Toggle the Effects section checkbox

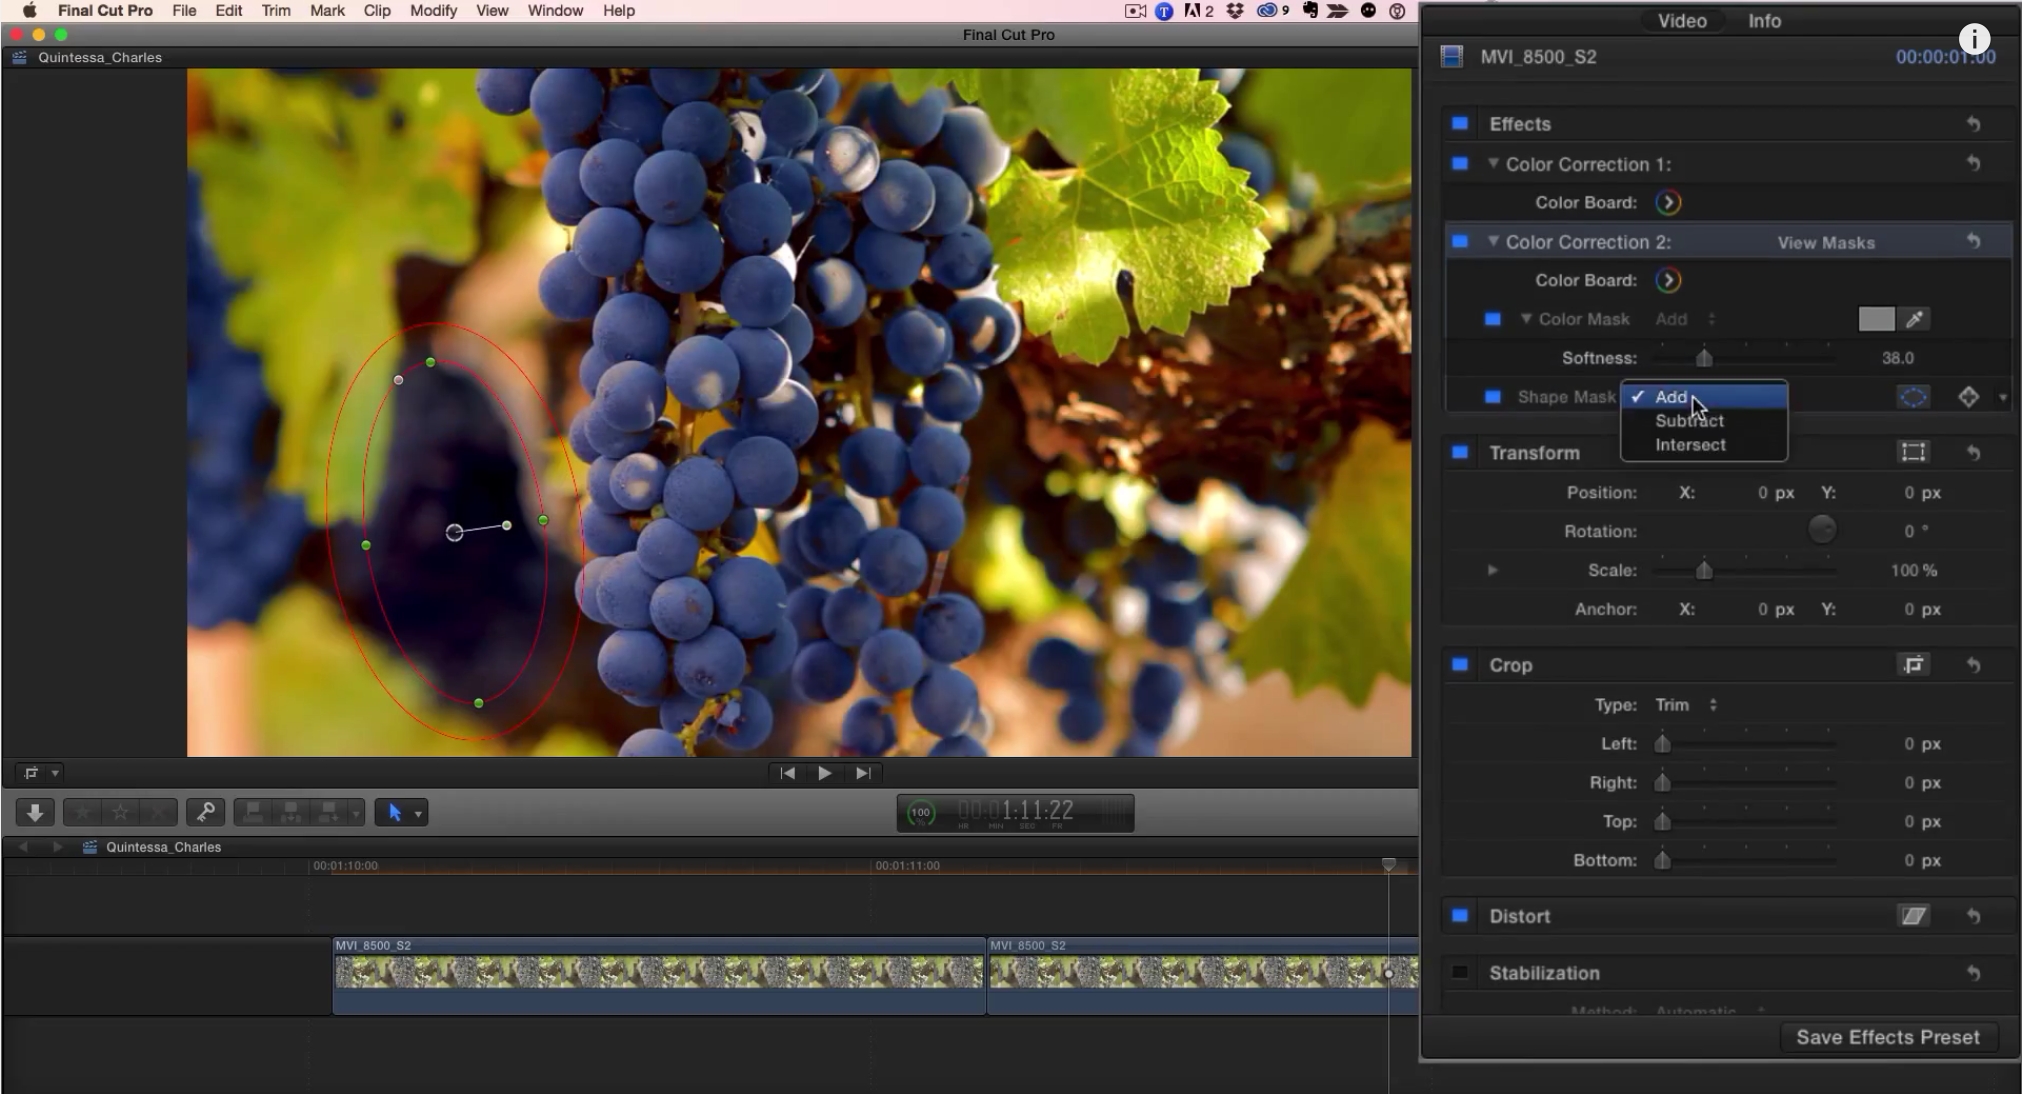tap(1460, 124)
